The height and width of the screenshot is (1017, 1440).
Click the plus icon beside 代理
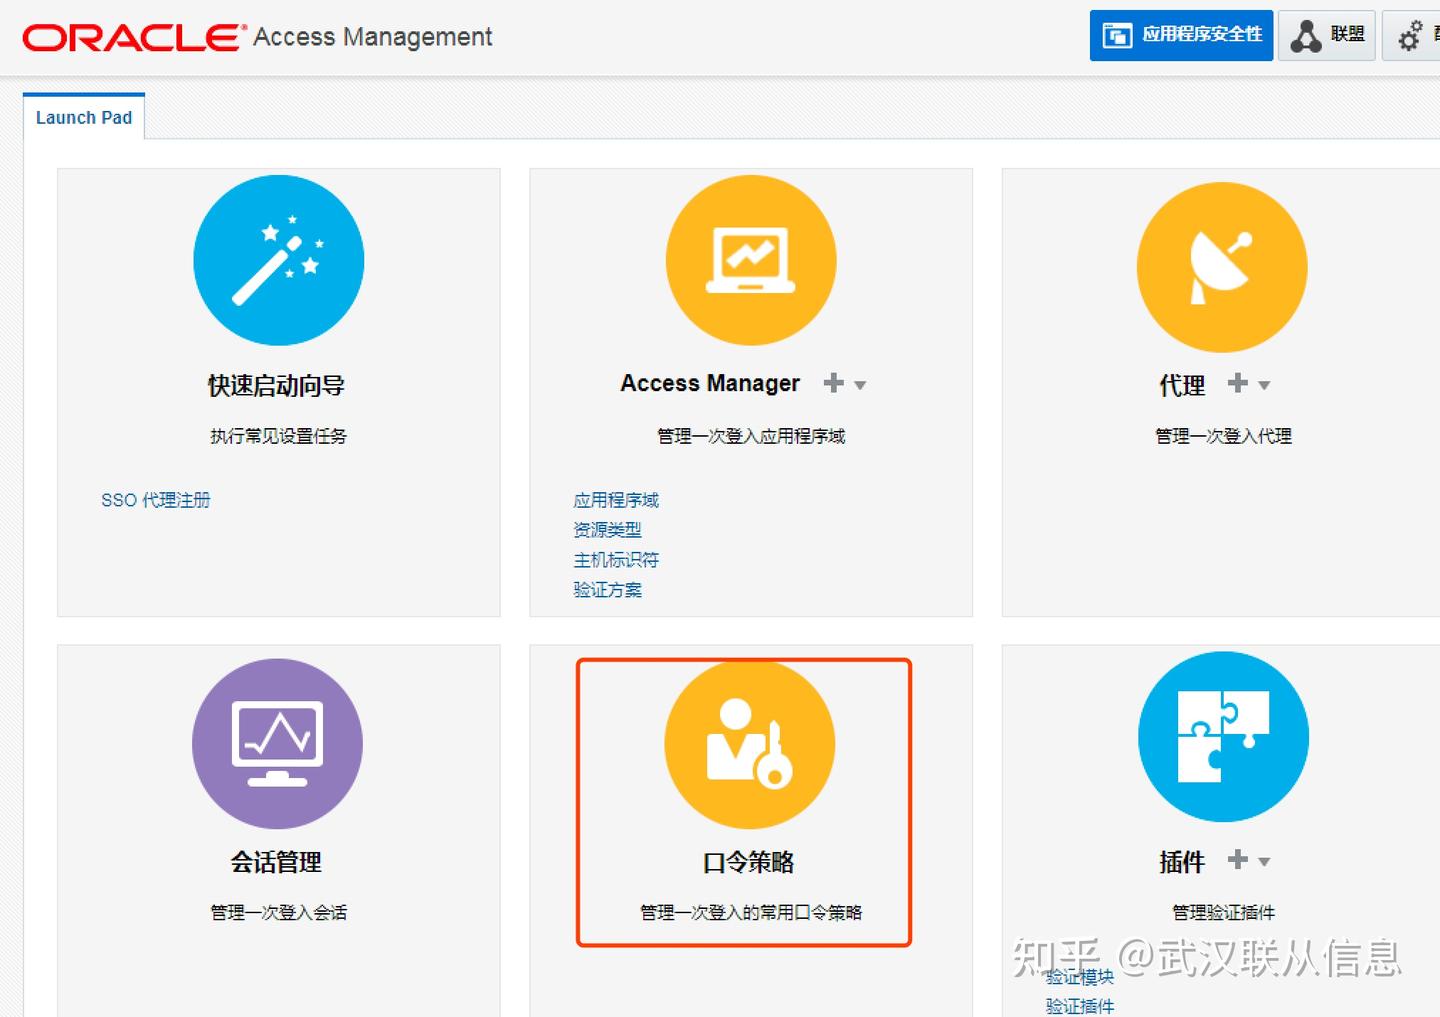(1237, 383)
